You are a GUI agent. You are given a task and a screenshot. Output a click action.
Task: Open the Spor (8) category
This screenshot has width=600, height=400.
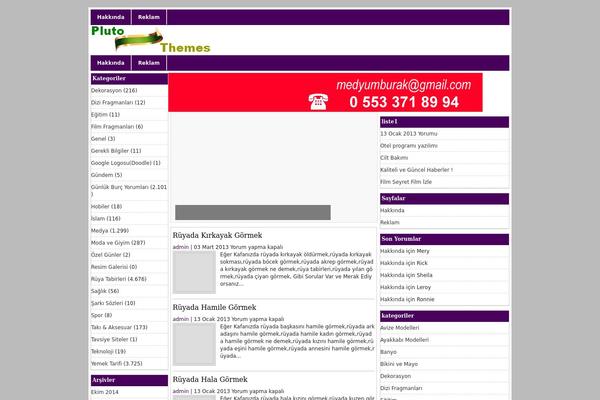(101, 315)
